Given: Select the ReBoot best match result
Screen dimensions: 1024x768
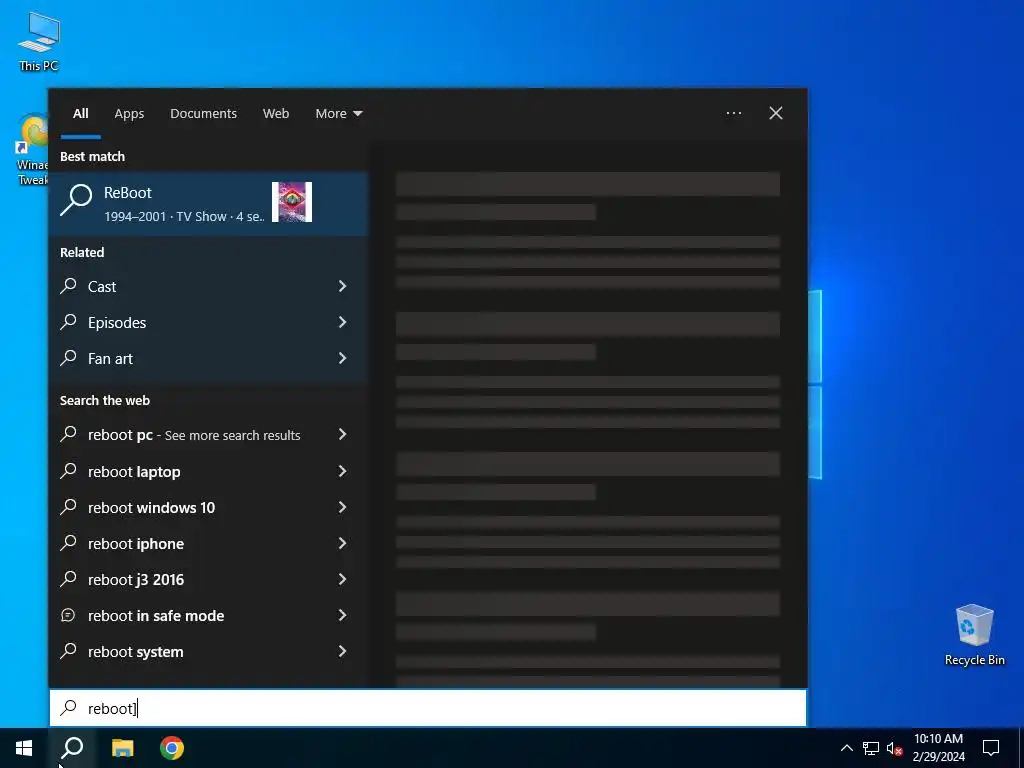Looking at the screenshot, I should [x=209, y=203].
